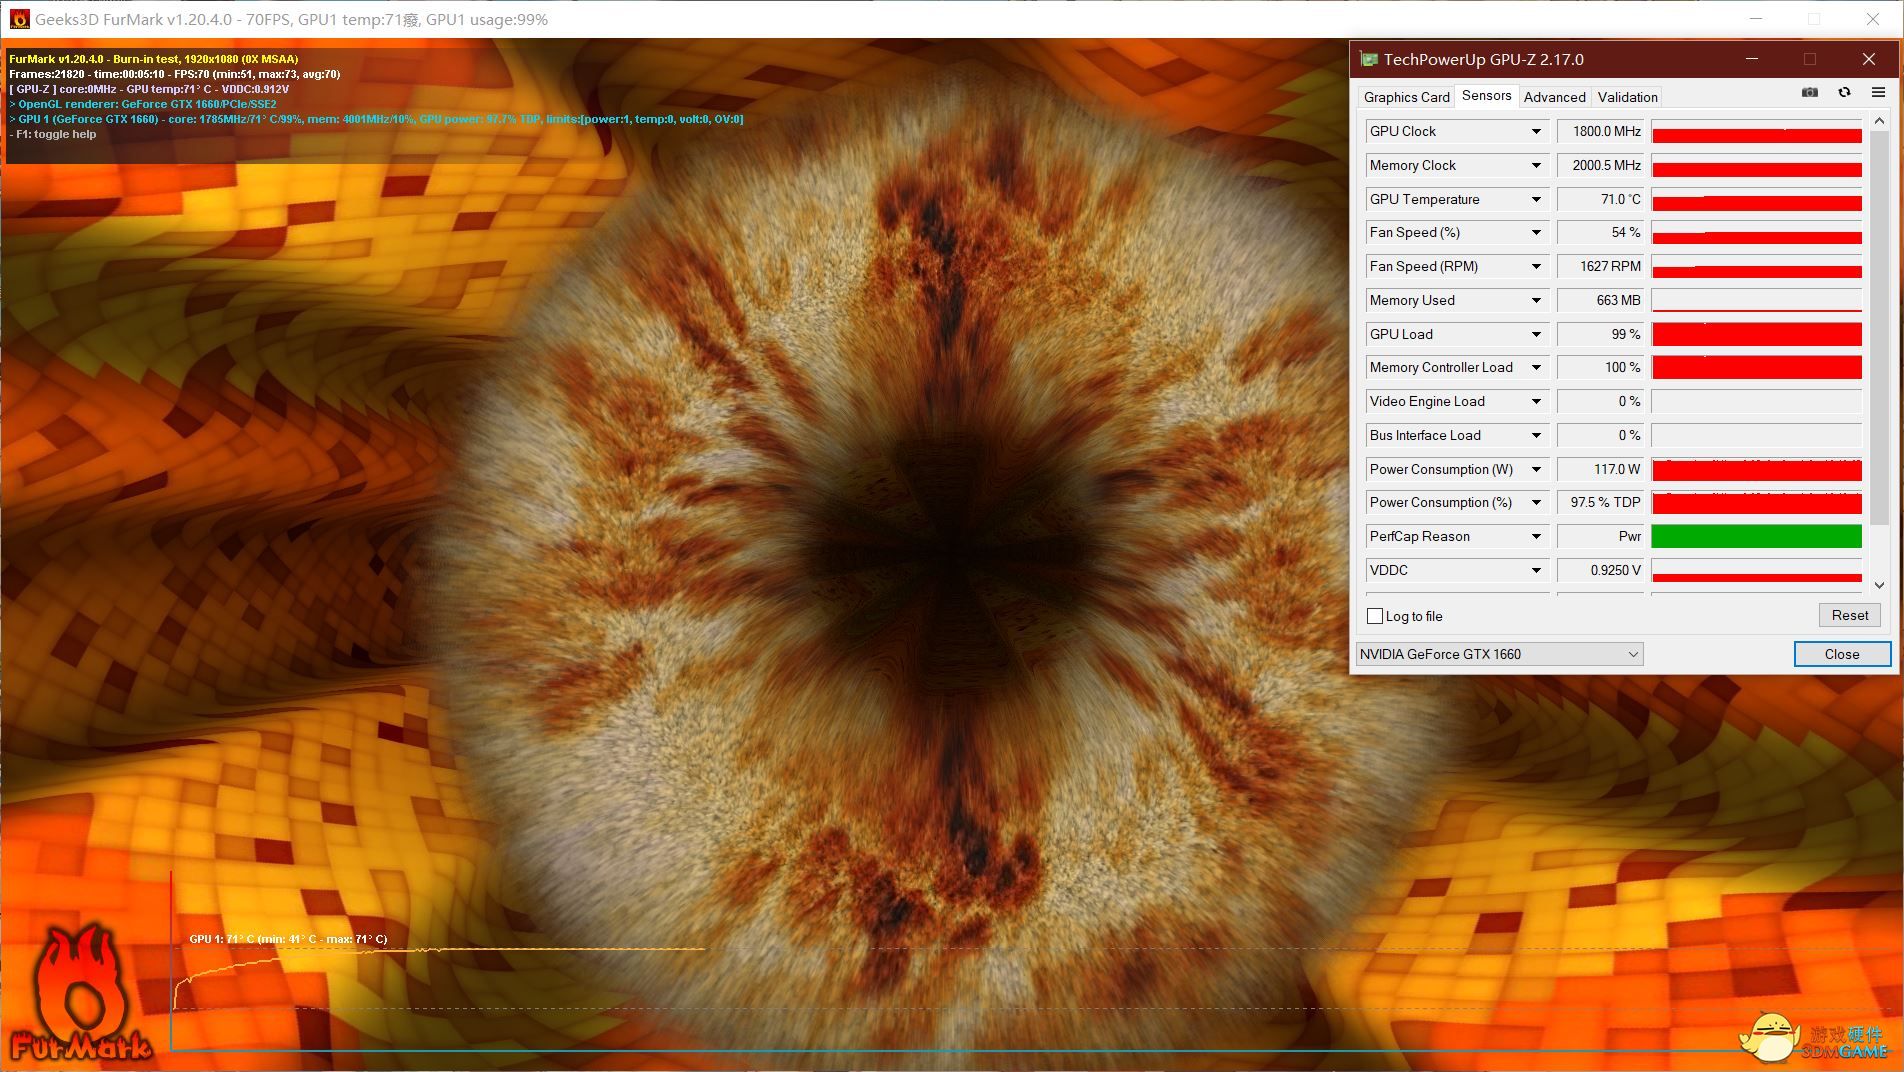1904x1072 pixels.
Task: Expand the Memory Clock sensor dropdown
Action: click(x=1536, y=165)
